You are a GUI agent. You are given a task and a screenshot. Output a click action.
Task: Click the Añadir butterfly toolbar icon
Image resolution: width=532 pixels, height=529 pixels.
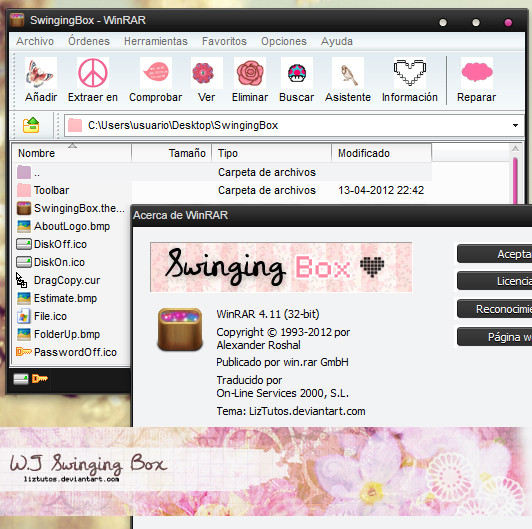[x=41, y=73]
